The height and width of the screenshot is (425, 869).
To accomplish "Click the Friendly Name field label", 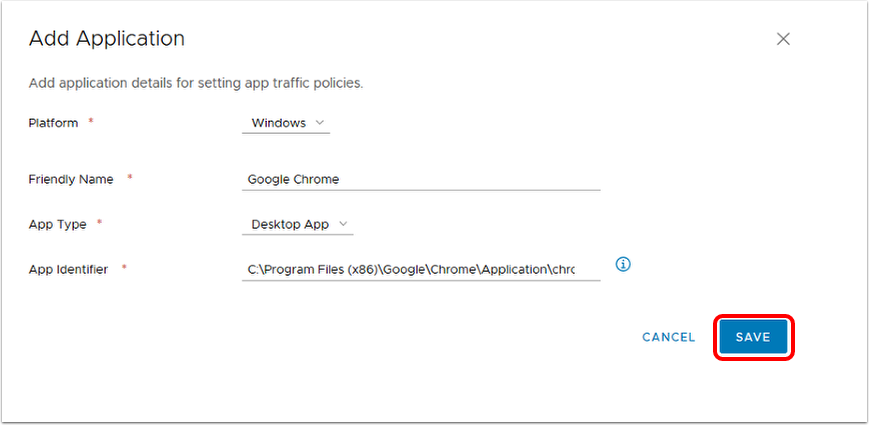I will click(71, 179).
